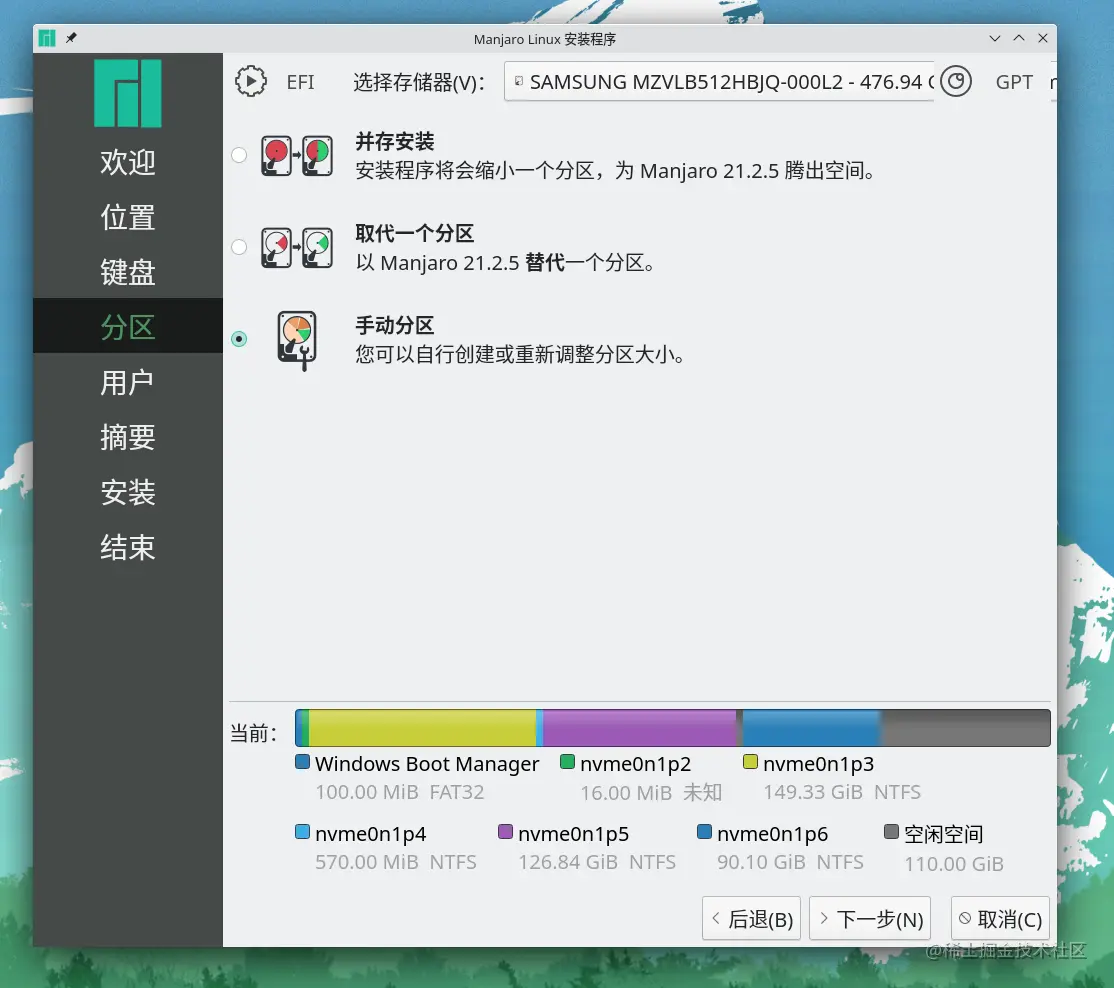Screen dimensions: 1114x988
Task: Click the 下一步(N) next button
Action: pos(870,918)
